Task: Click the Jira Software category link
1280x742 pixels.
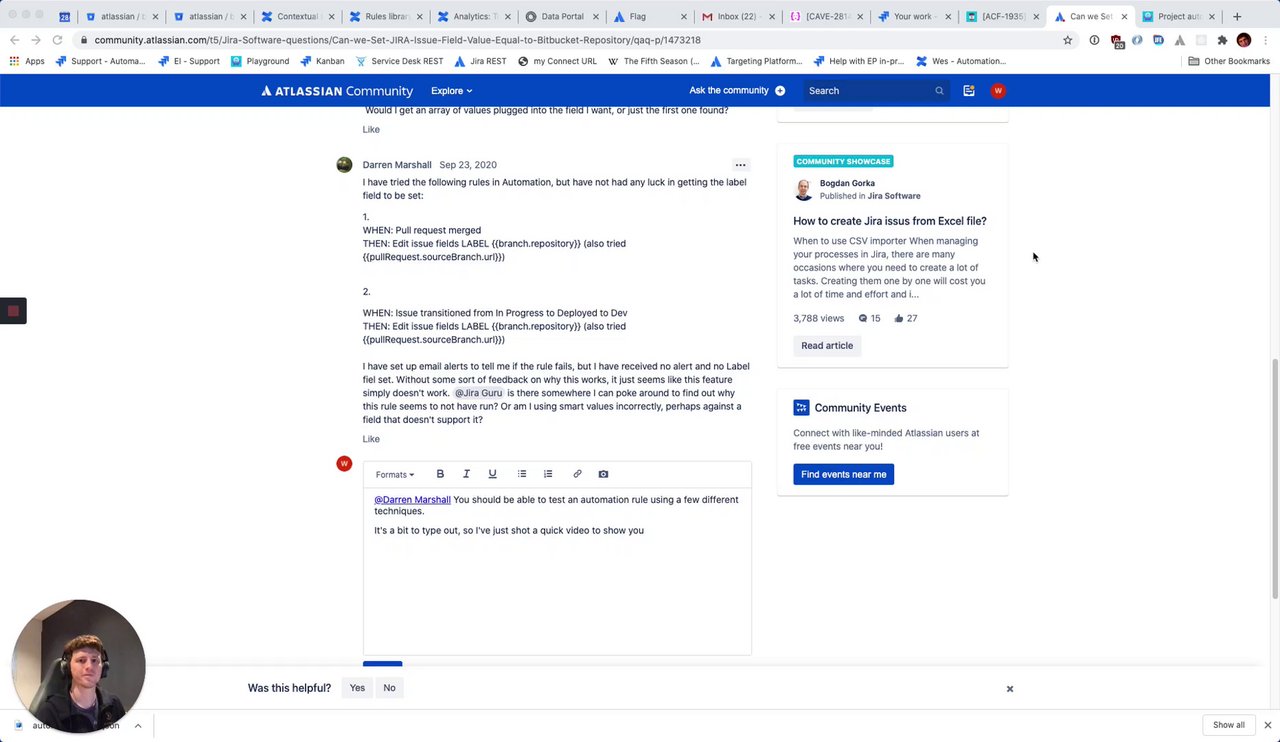Action: pos(894,196)
